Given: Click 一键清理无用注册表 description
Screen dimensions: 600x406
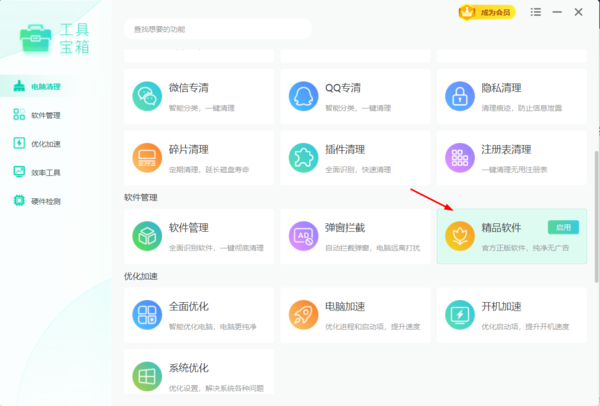Looking at the screenshot, I should [514, 170].
